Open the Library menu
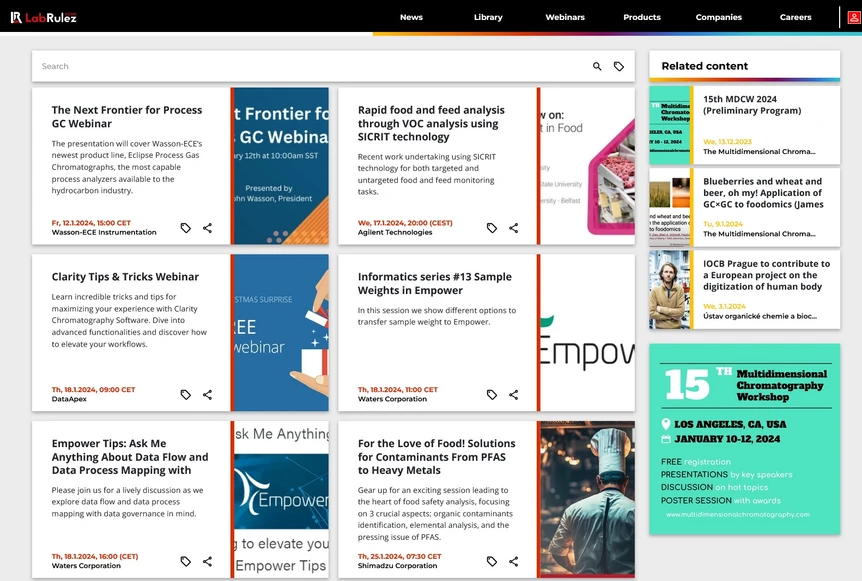The image size is (862, 581). pos(488,17)
